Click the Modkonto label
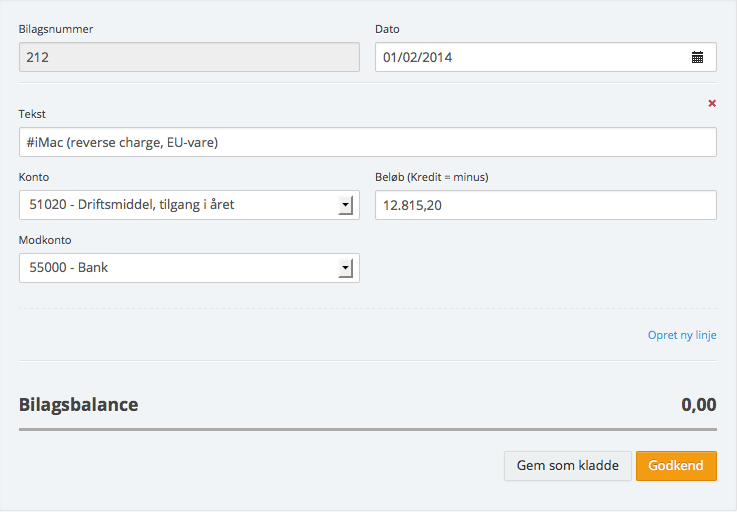 coord(45,240)
